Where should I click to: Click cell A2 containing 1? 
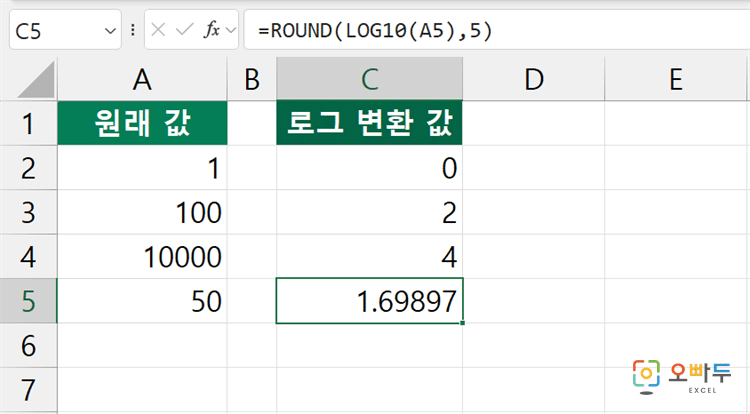point(143,168)
